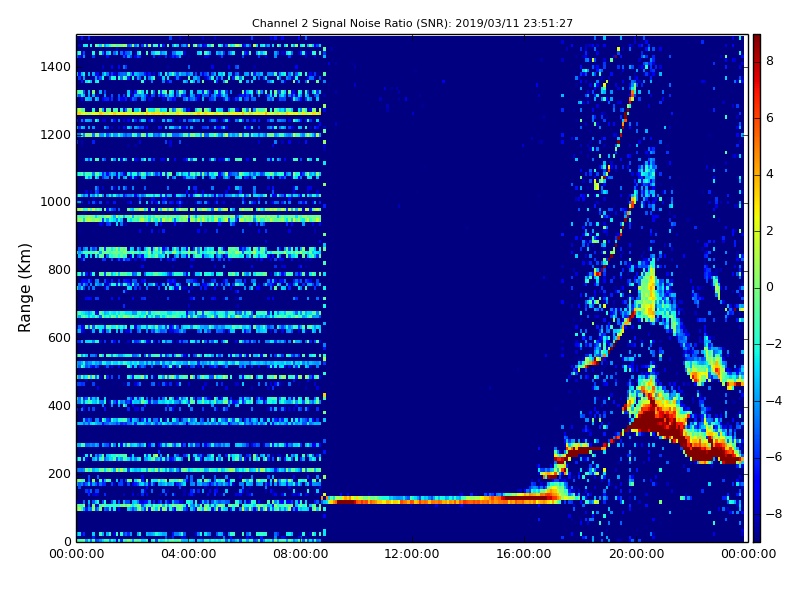Screen dimensions: 800x600
Task: Click the green middle of the colorbar near 0
Action: point(757,287)
